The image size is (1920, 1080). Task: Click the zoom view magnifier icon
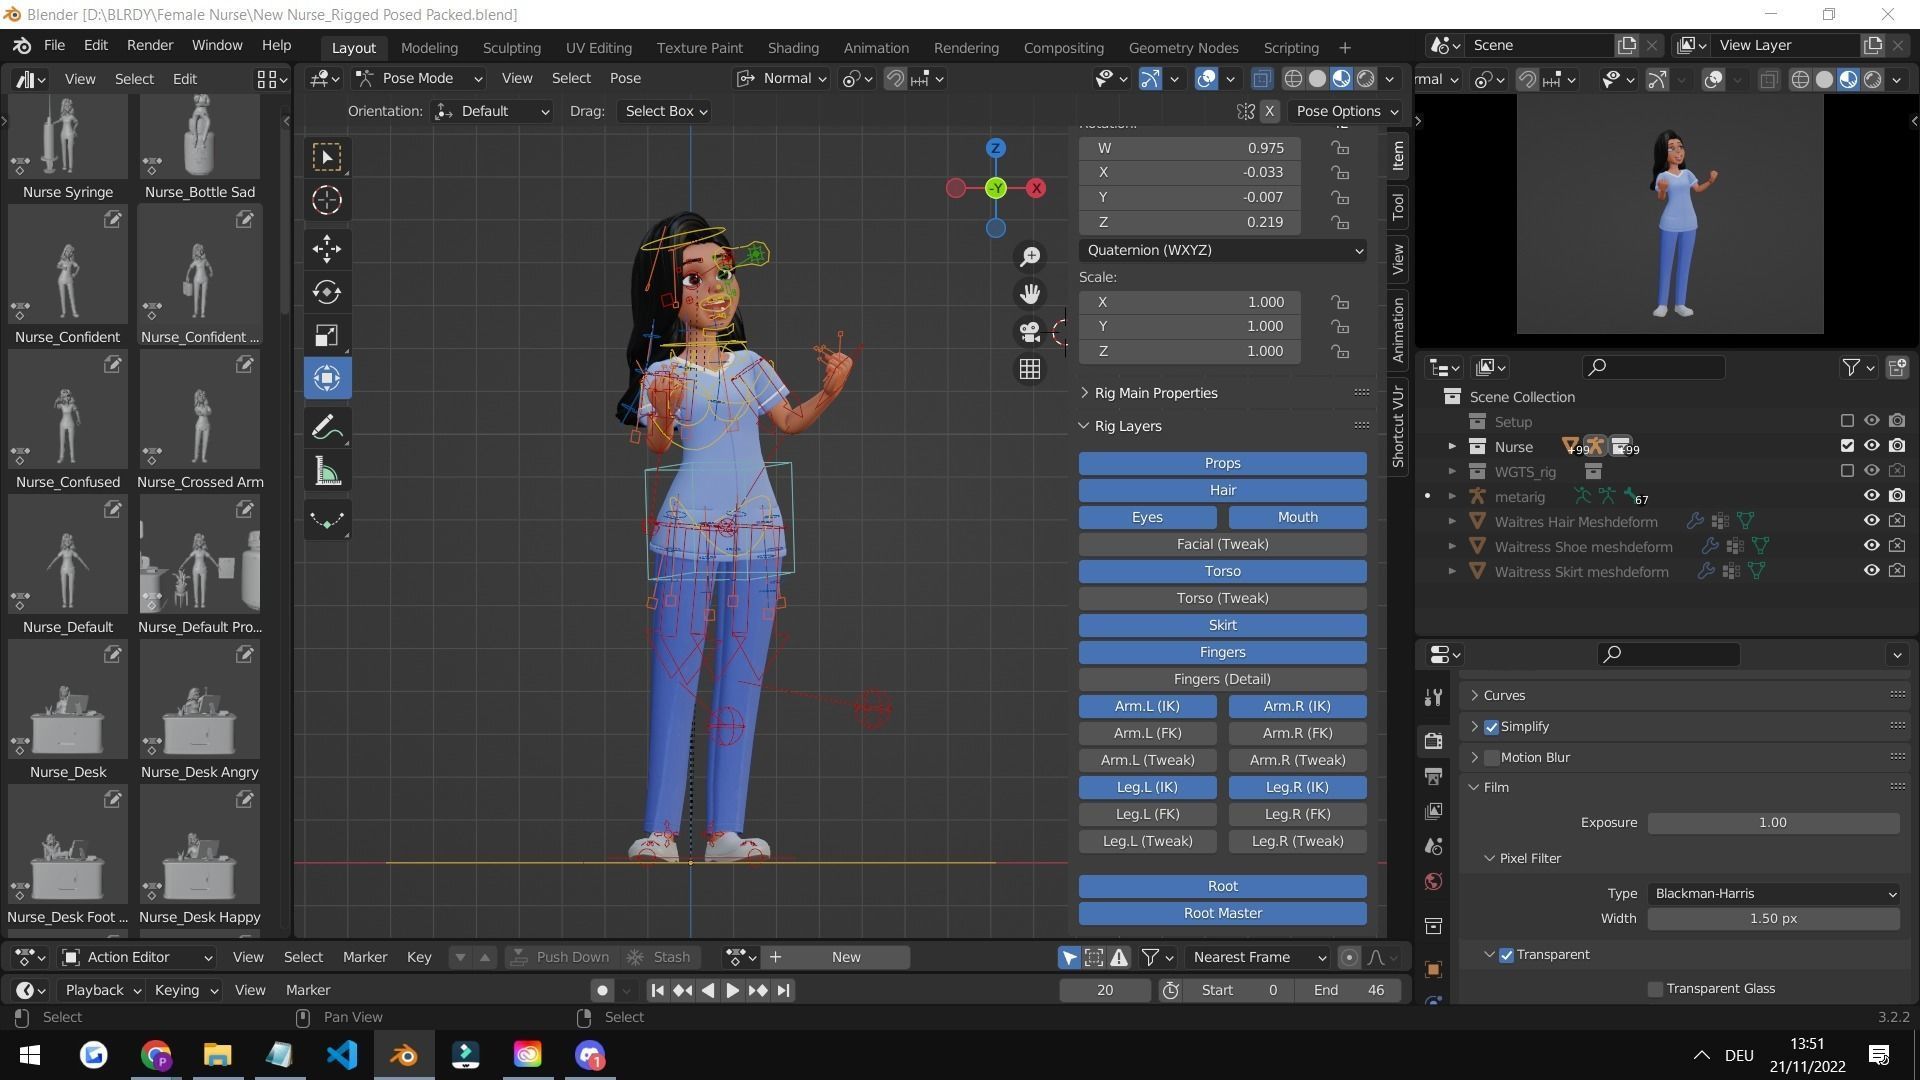coord(1029,257)
